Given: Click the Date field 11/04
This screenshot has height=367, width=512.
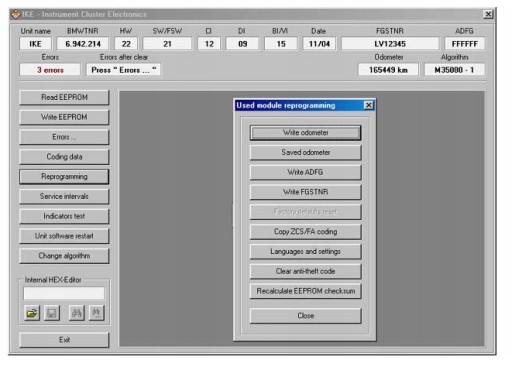Looking at the screenshot, I should point(319,44).
